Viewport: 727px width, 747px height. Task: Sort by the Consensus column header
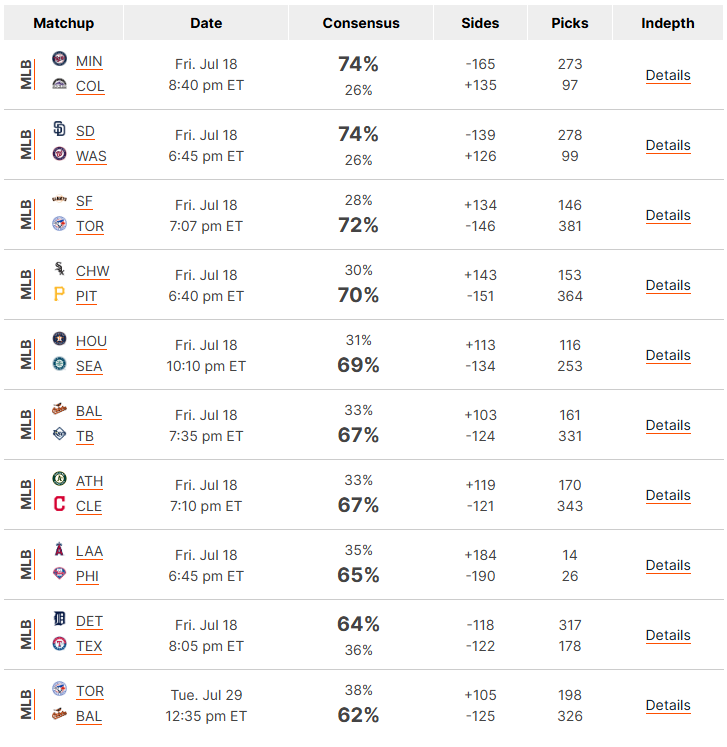361,23
